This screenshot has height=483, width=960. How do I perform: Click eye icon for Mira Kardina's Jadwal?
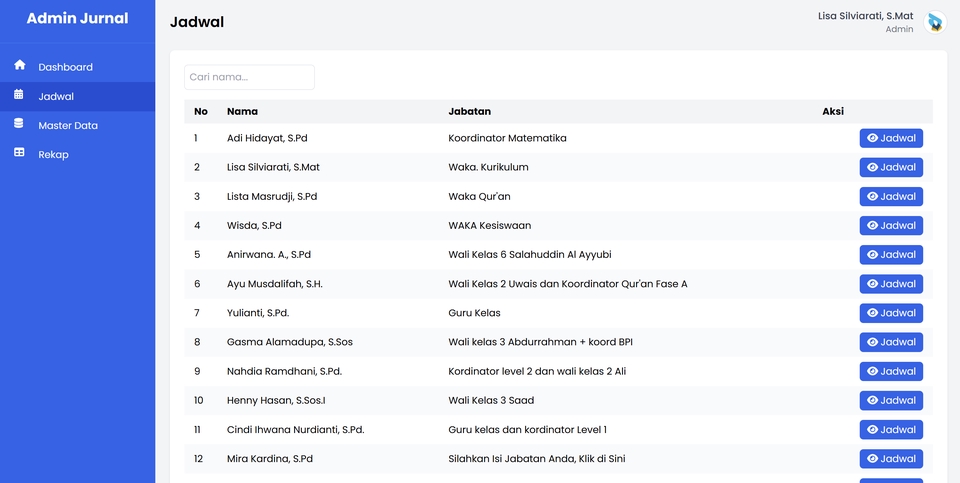872,459
